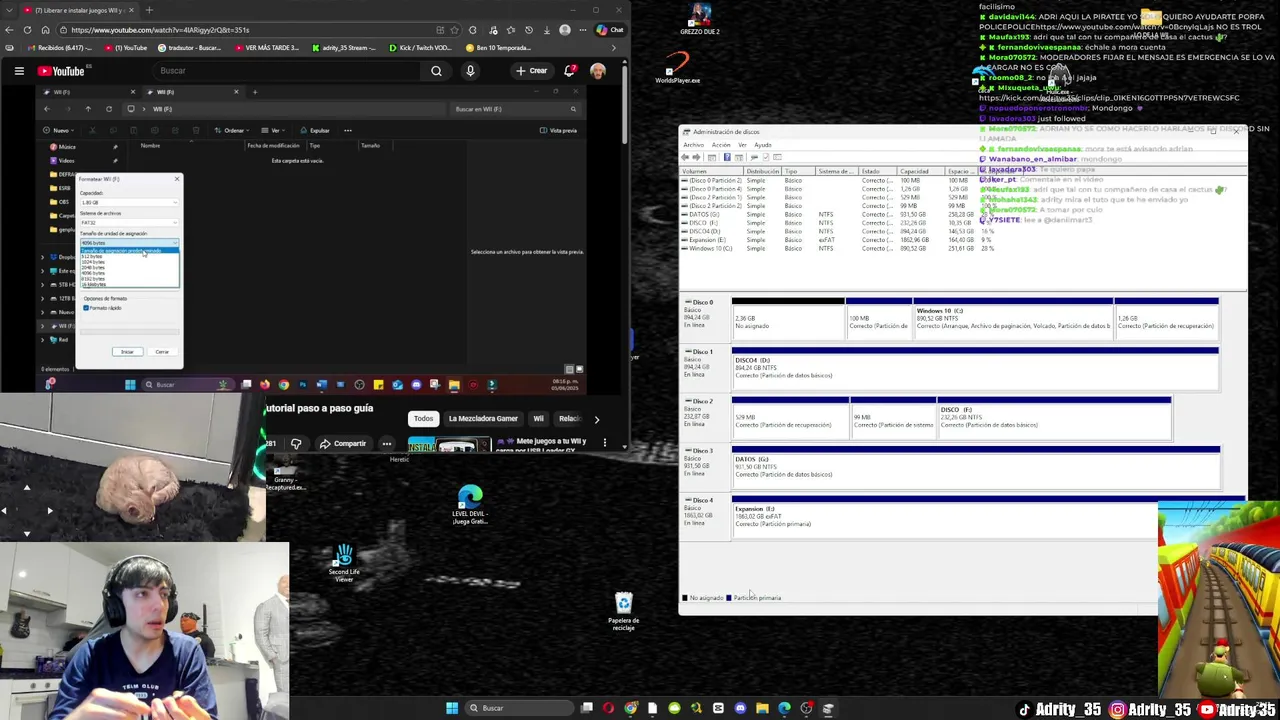Open the Nuevo dropdown in the video's Explorer
1280x720 pixels.
60,130
